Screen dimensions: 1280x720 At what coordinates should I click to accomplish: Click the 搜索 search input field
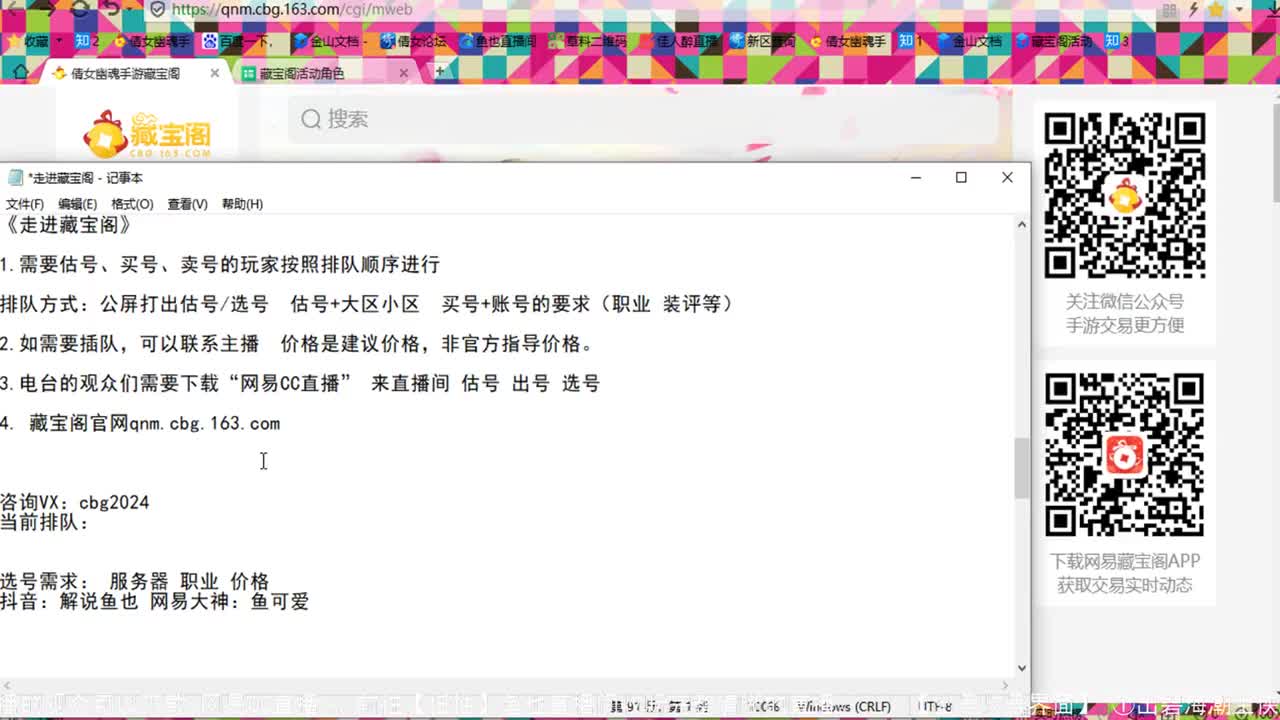(x=644, y=119)
